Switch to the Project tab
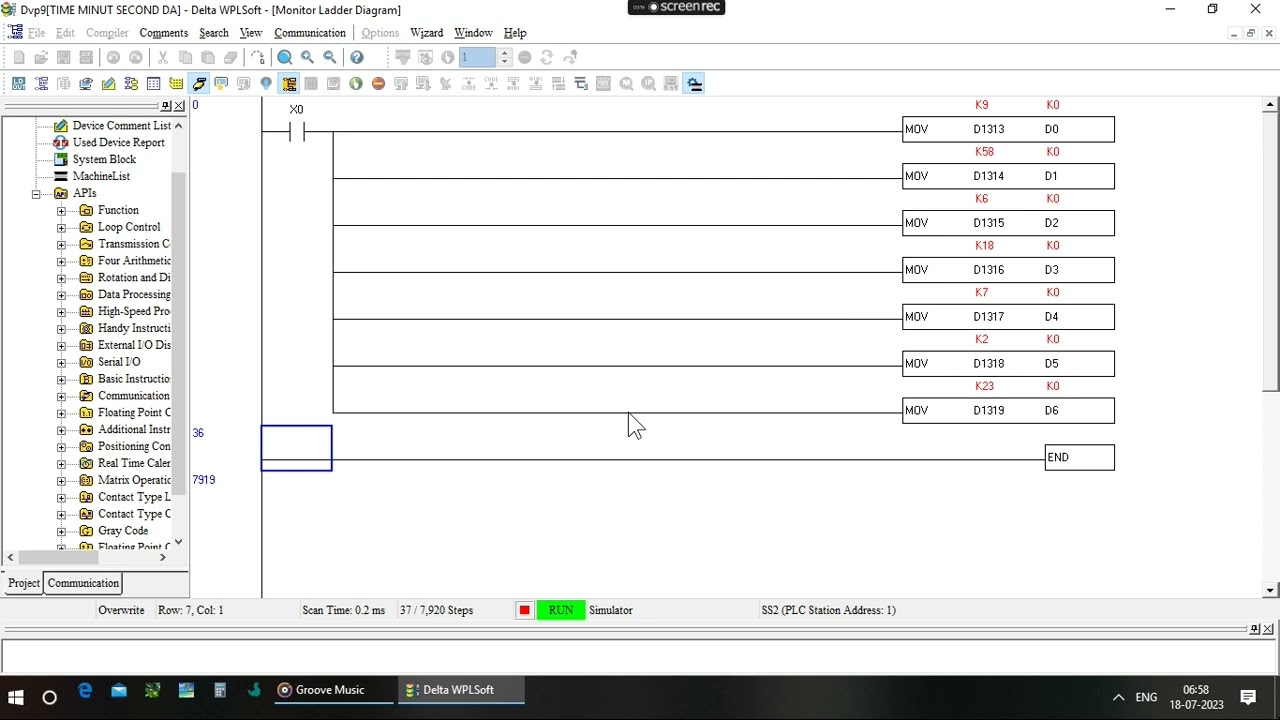 pyautogui.click(x=24, y=583)
